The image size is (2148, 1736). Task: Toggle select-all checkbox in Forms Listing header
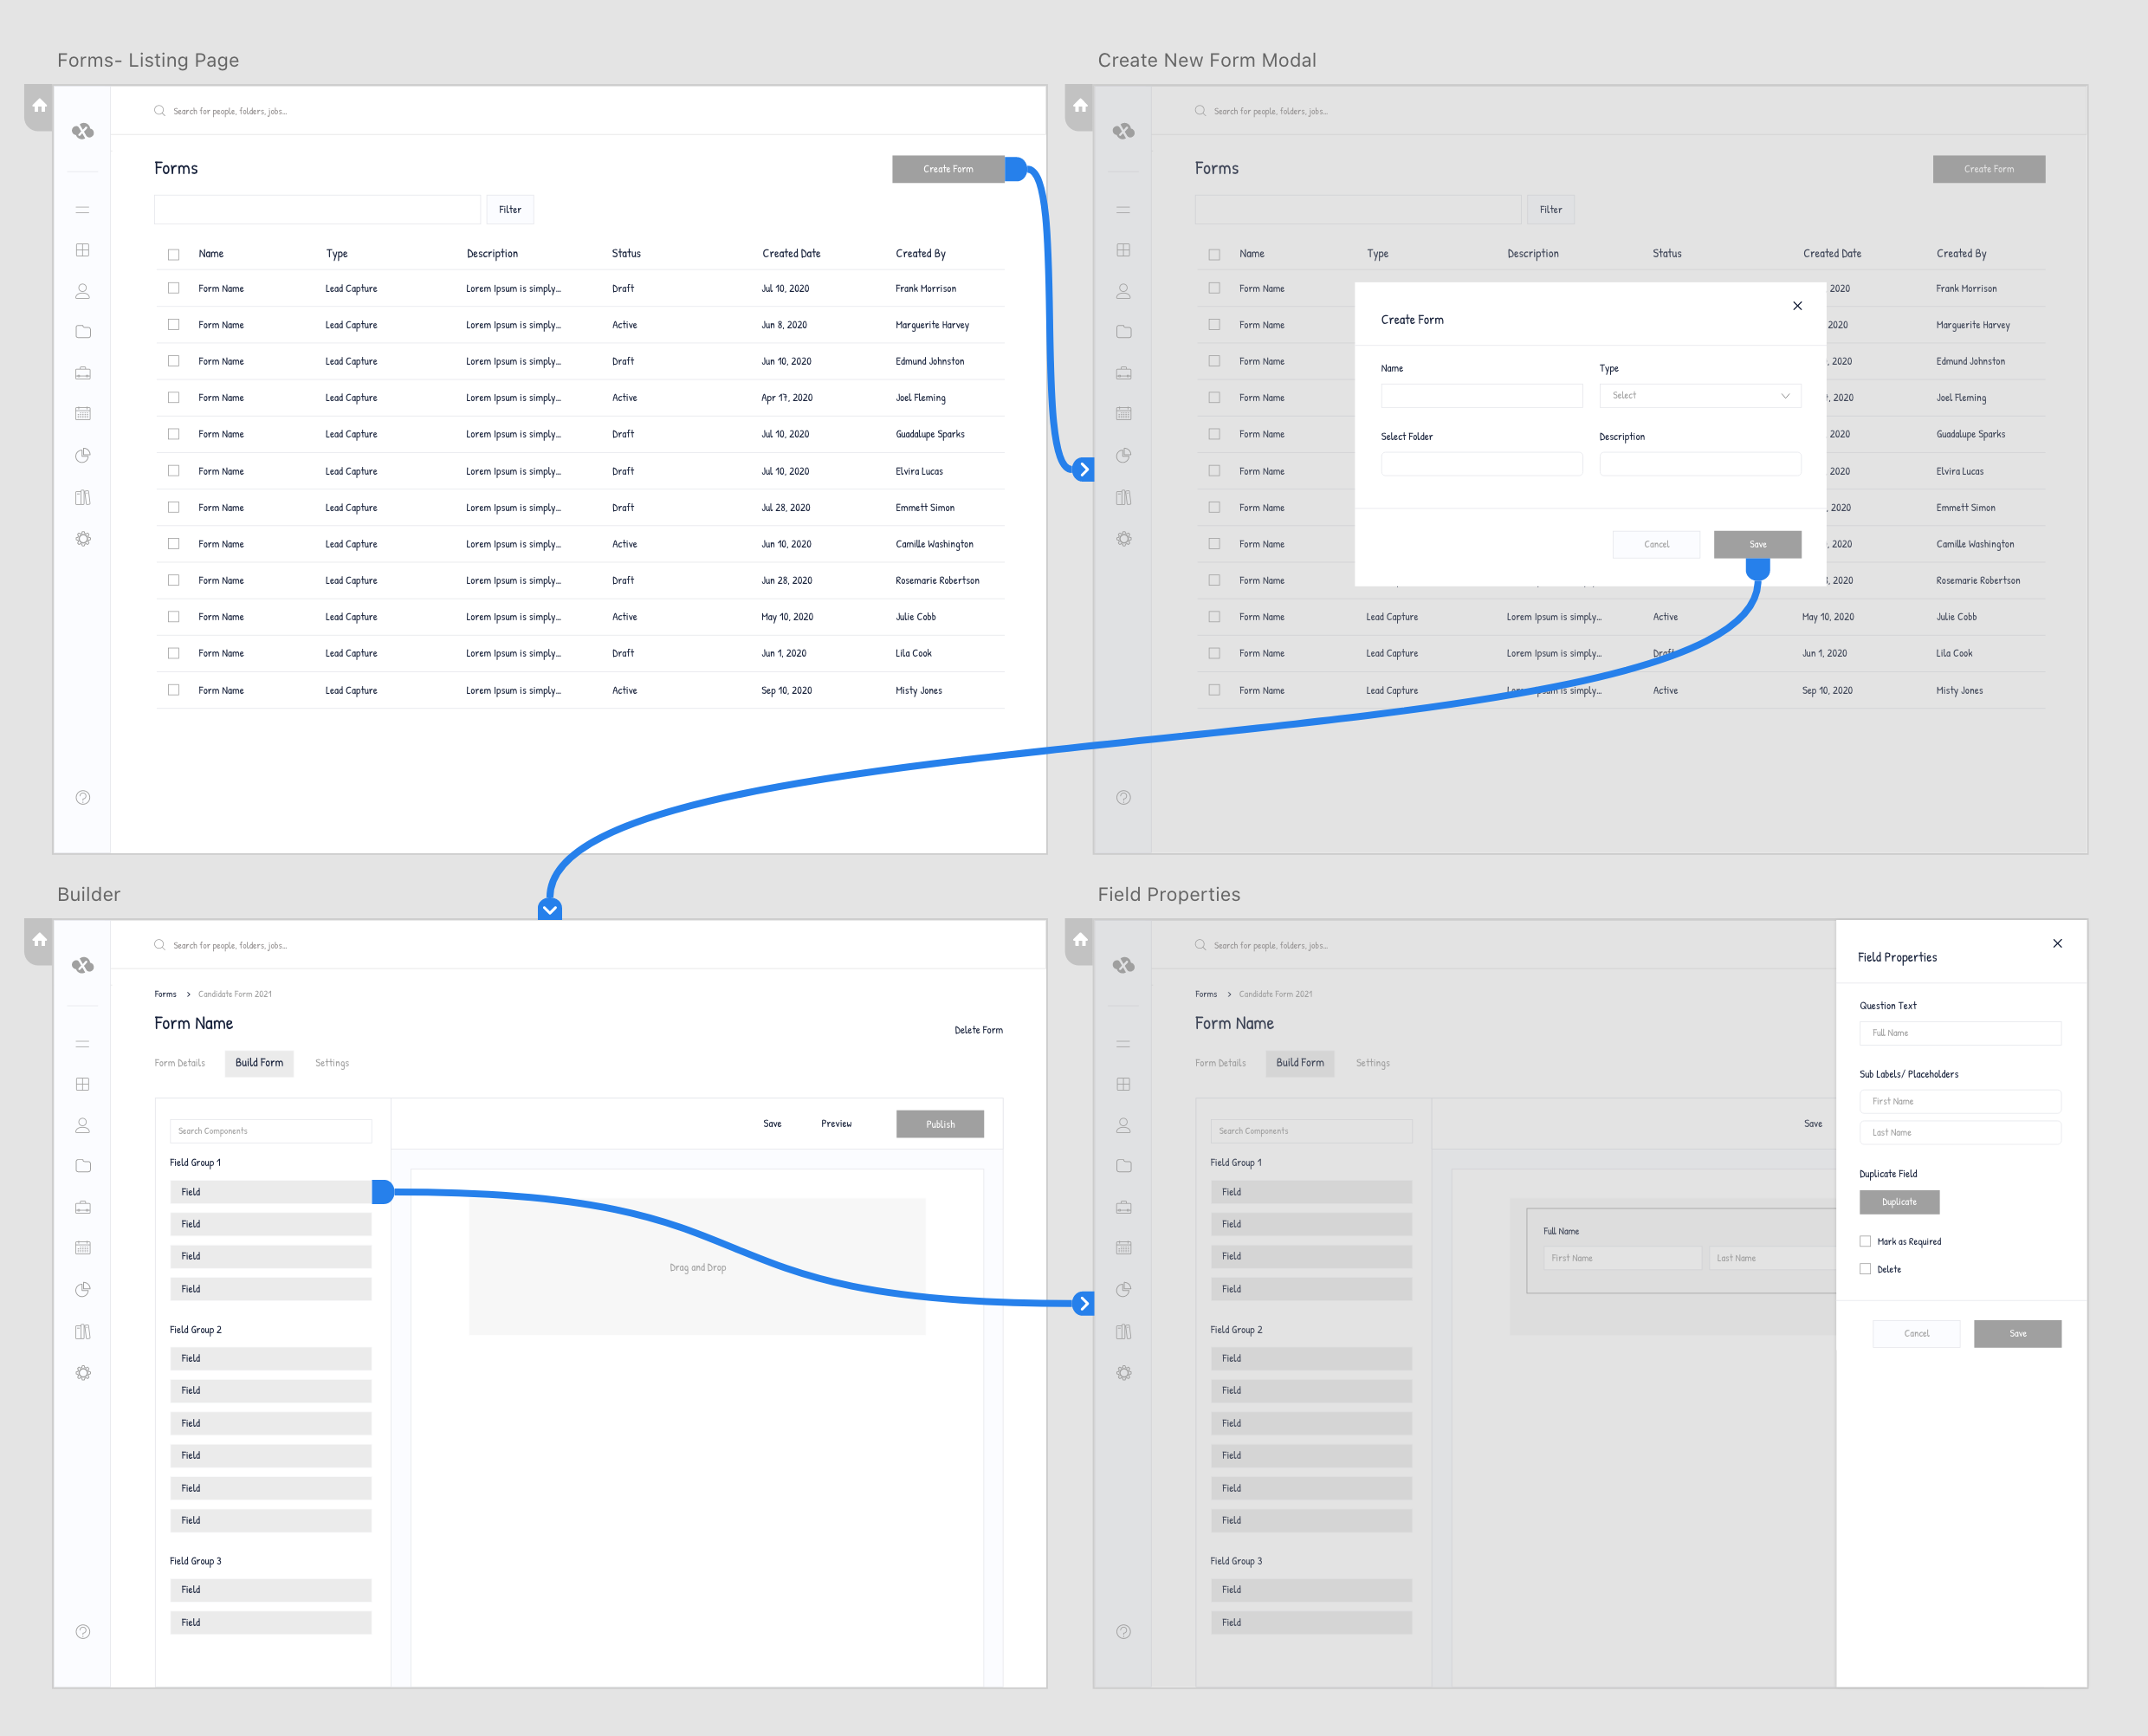point(173,254)
